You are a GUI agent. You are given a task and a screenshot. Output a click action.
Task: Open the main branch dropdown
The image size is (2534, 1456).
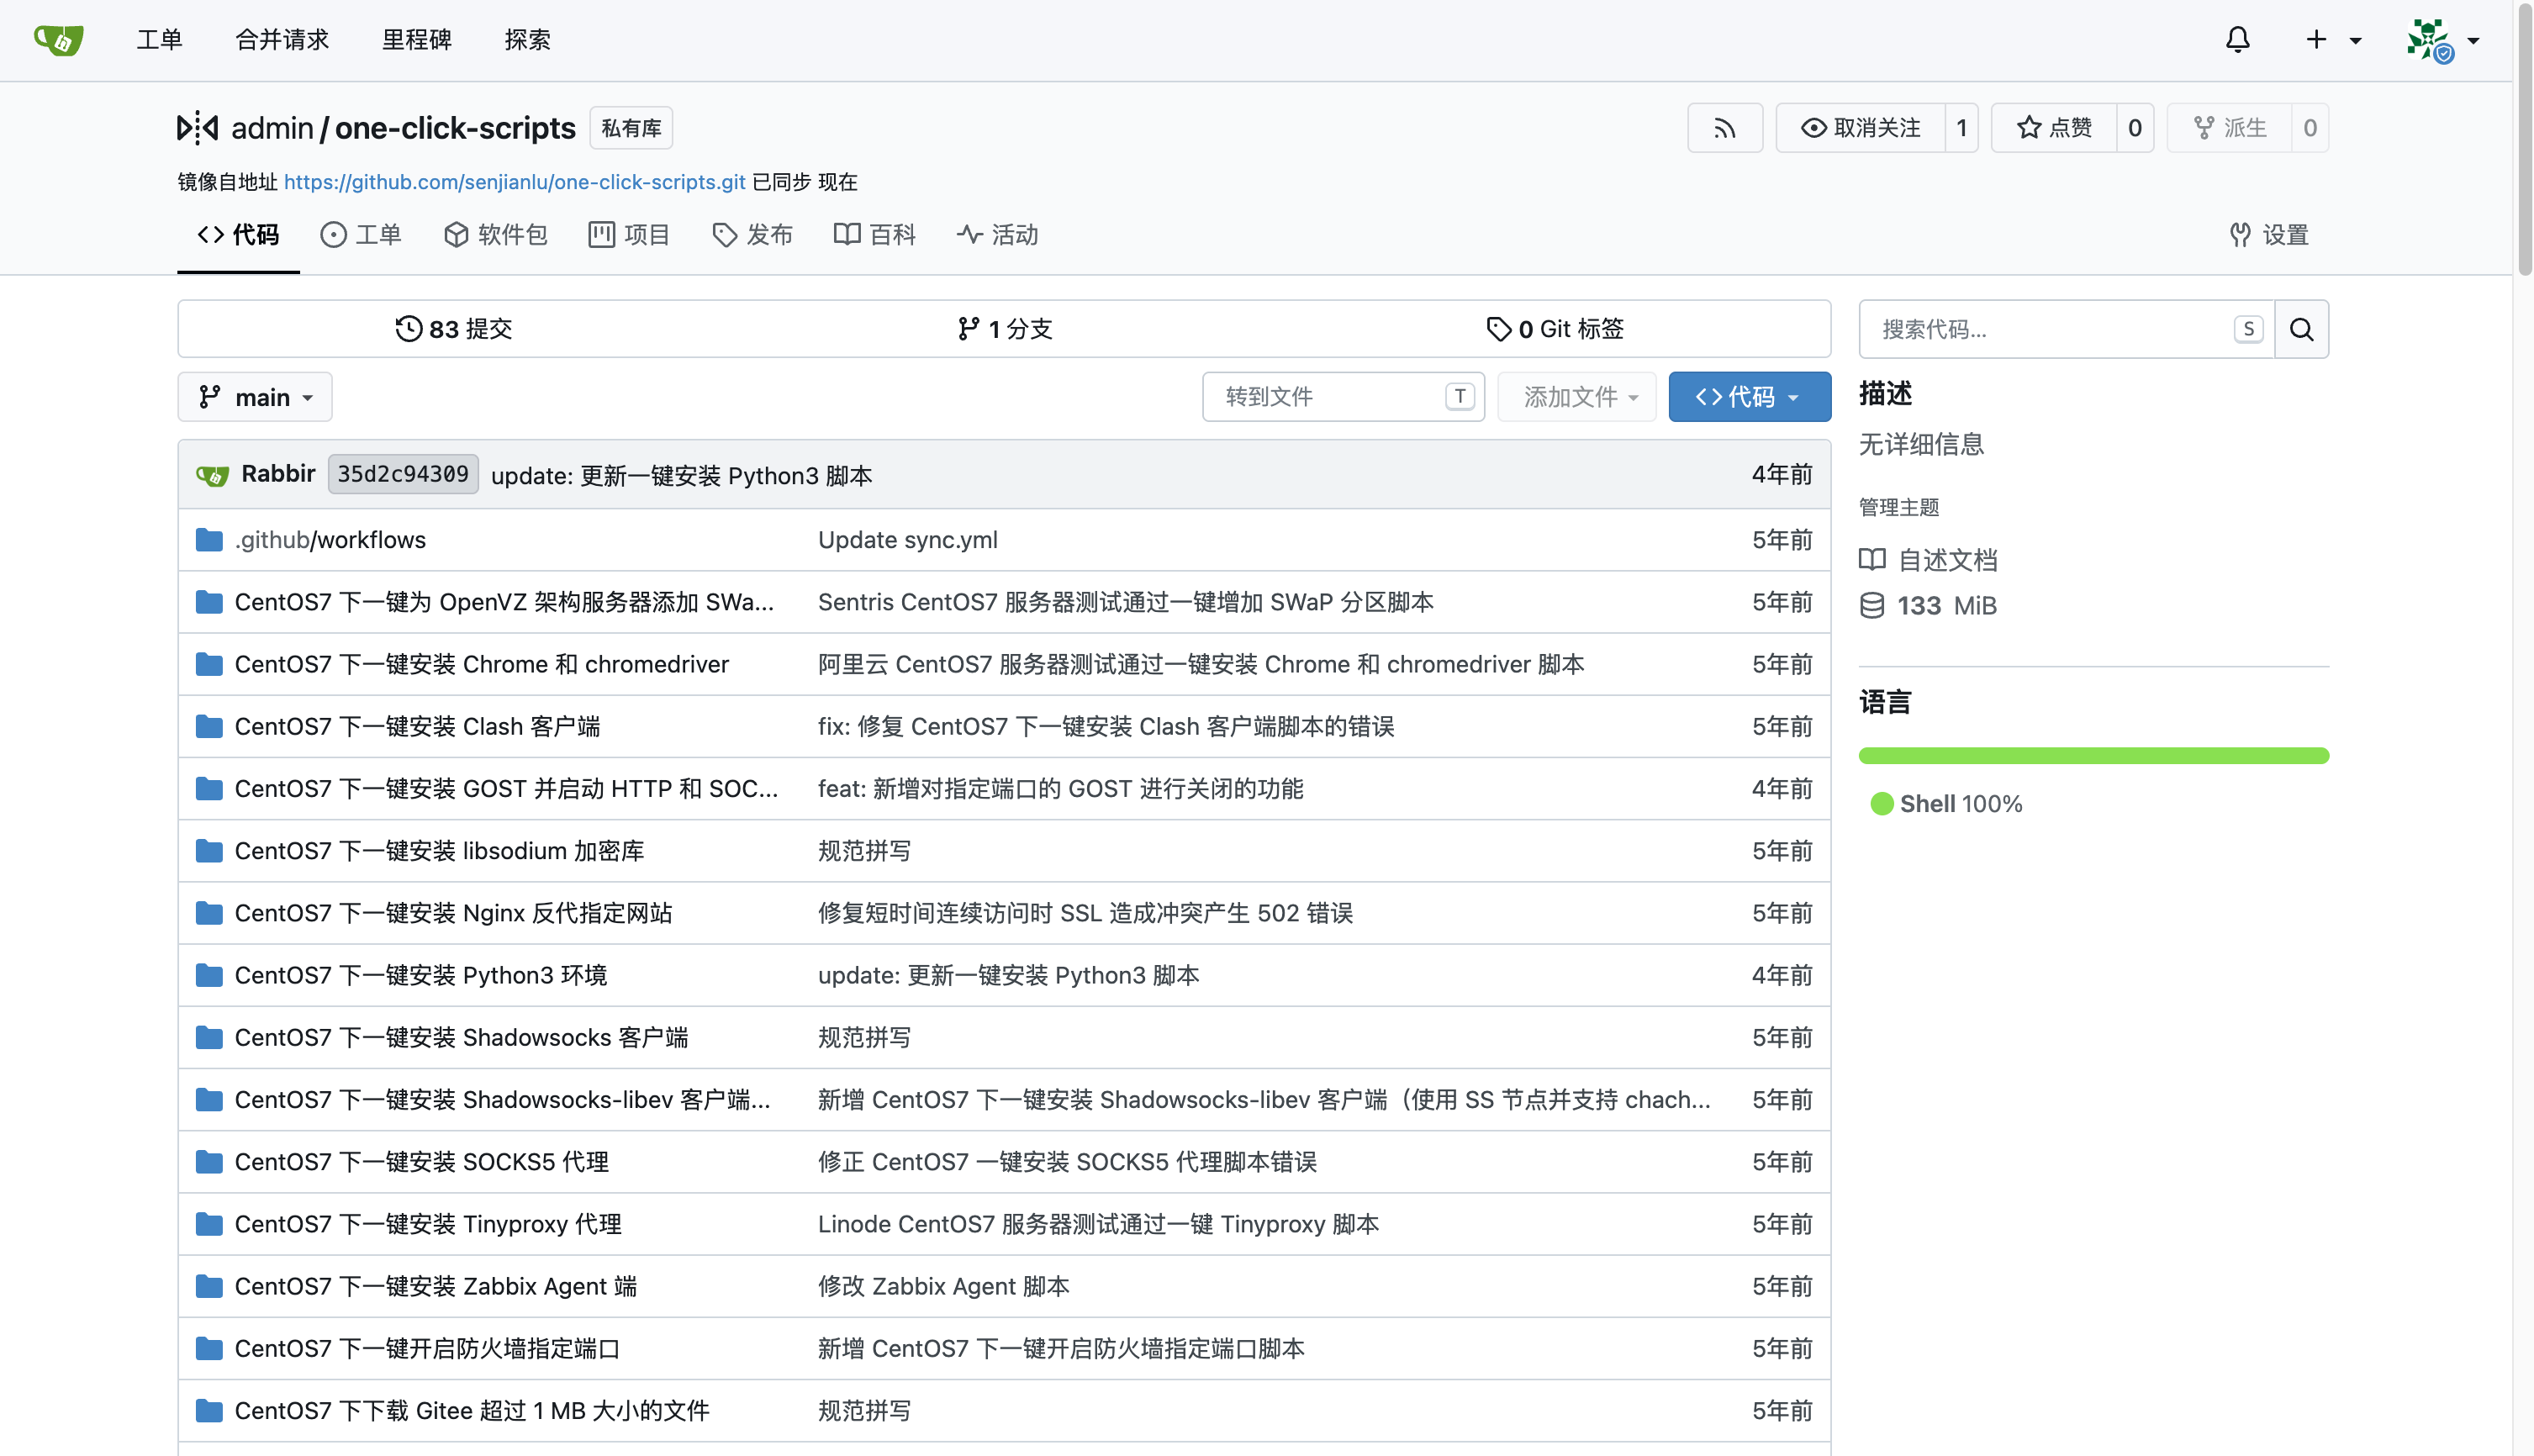pos(255,397)
